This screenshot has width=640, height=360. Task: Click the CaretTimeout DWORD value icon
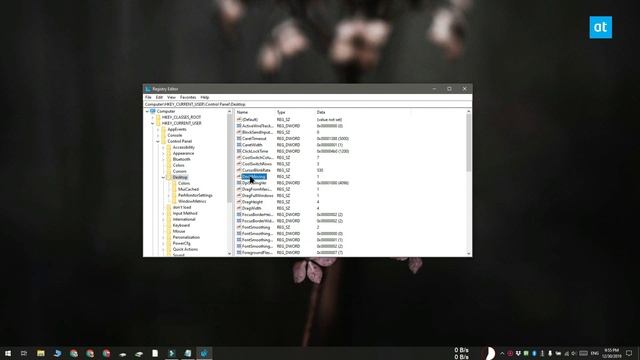point(239,138)
